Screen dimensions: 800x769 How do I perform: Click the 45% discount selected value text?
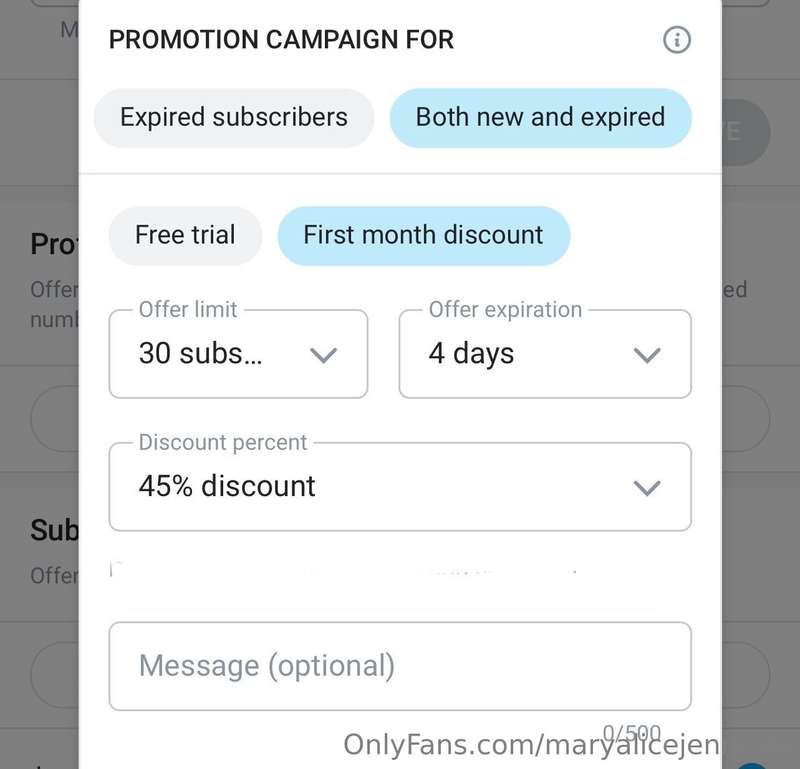[x=227, y=486]
